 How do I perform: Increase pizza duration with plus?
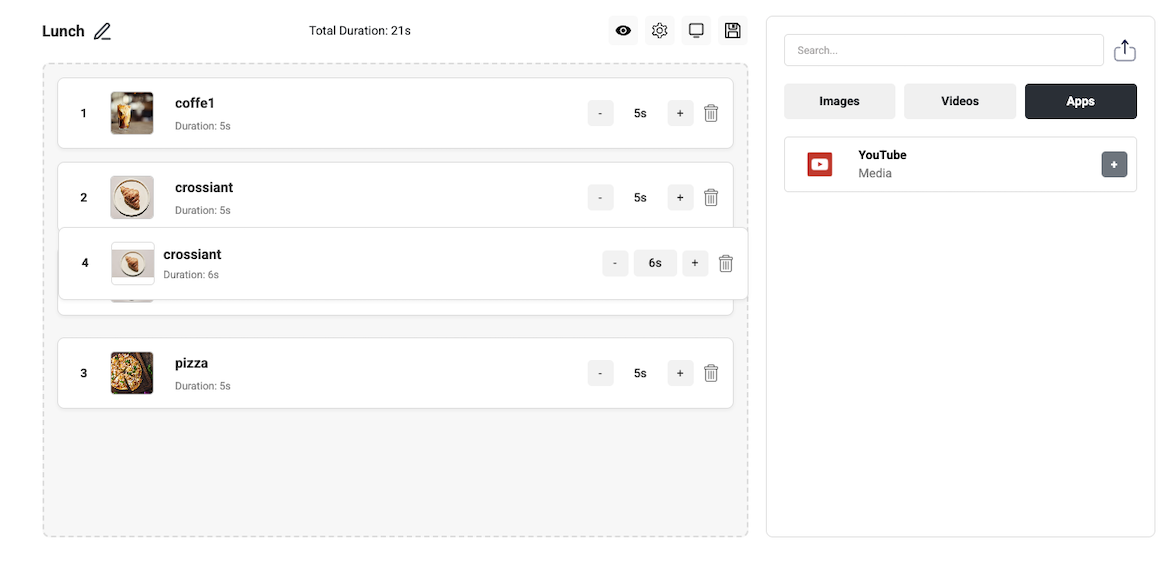pyautogui.click(x=680, y=373)
